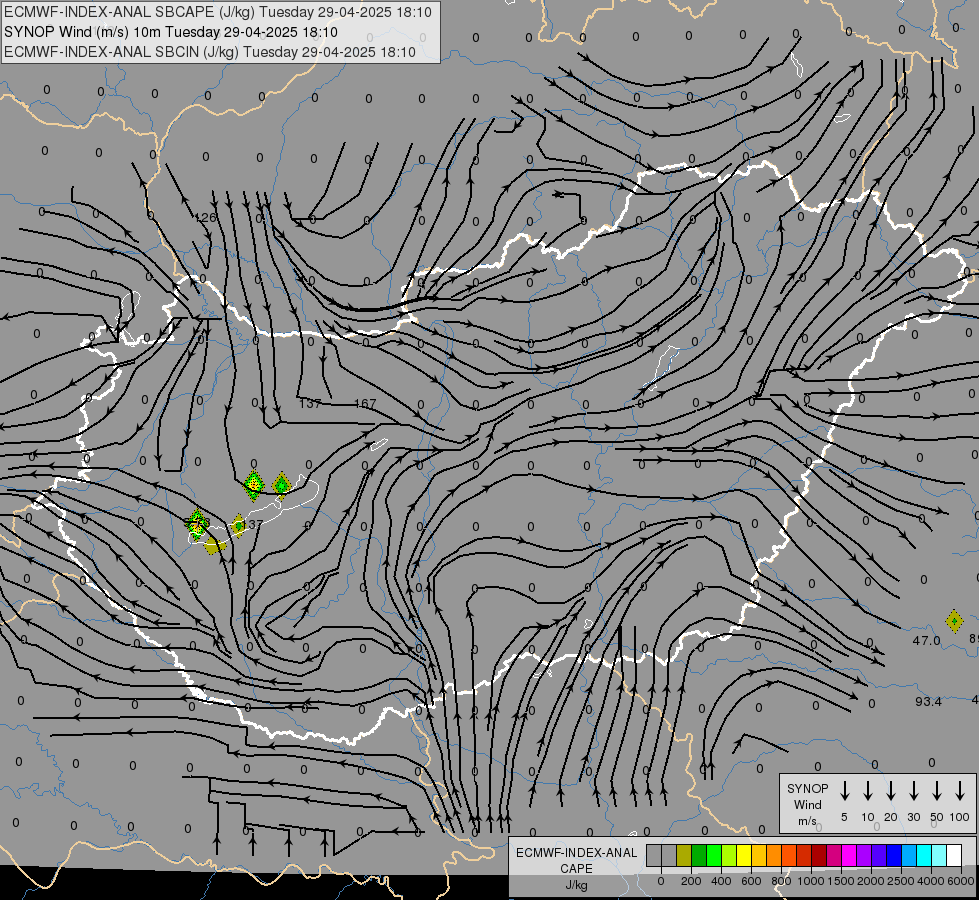Pick the orange-red swatch right of the 800 tick
The width and height of the screenshot is (979, 900).
(789, 856)
